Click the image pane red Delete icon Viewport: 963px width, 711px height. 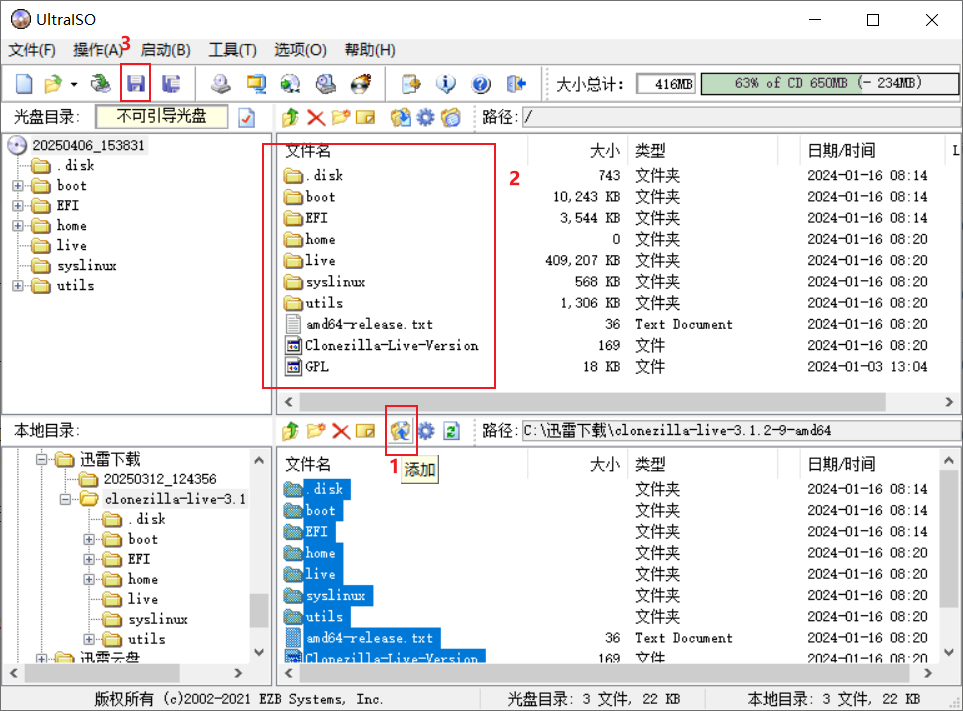click(x=316, y=117)
